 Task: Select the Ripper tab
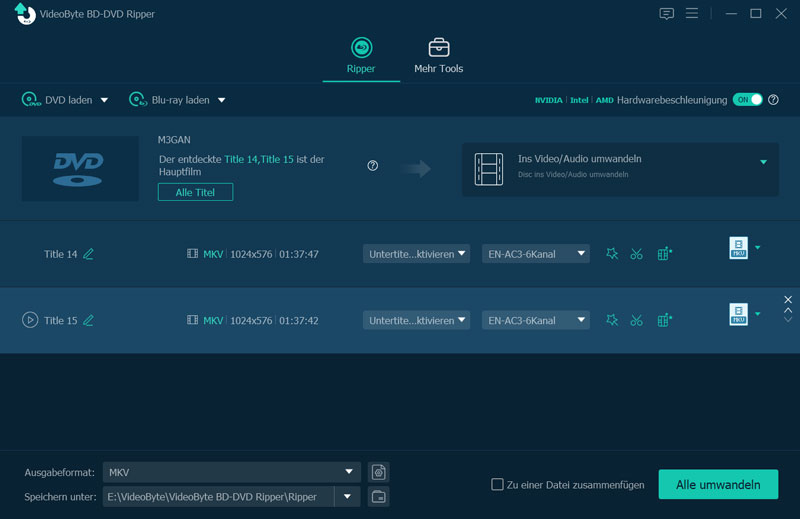coord(361,57)
